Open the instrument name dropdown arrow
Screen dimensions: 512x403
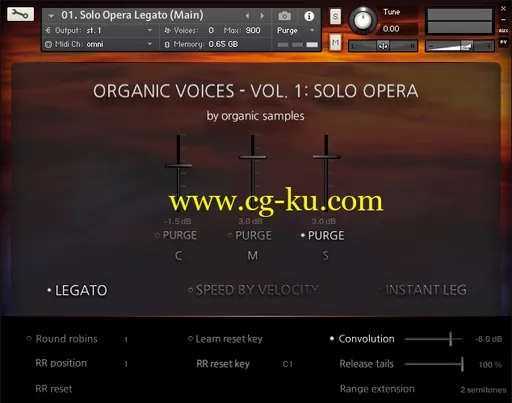[x=51, y=16]
